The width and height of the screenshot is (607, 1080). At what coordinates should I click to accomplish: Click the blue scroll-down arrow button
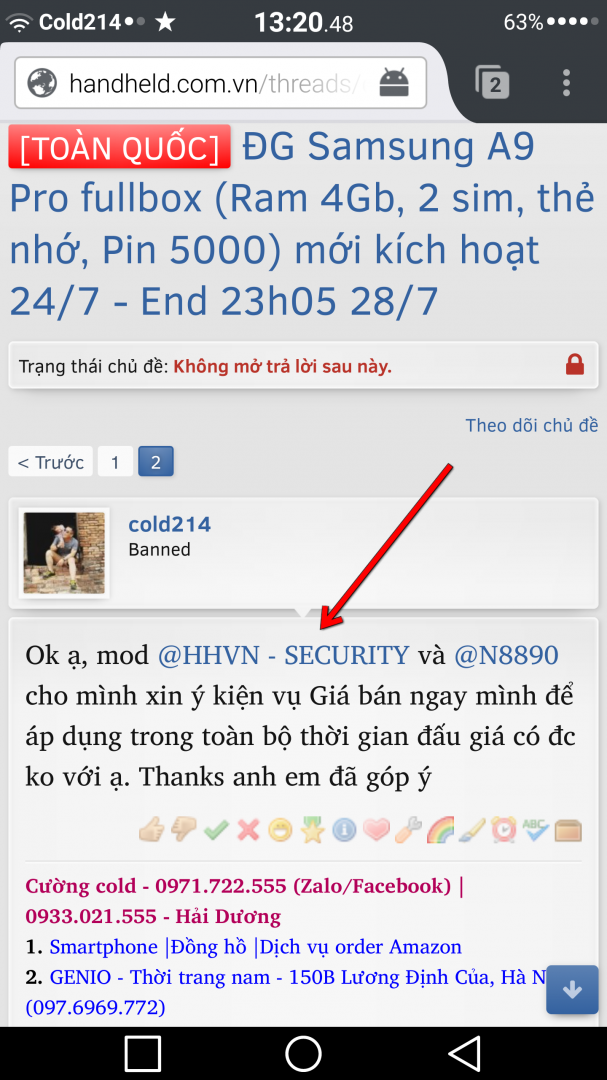point(572,990)
